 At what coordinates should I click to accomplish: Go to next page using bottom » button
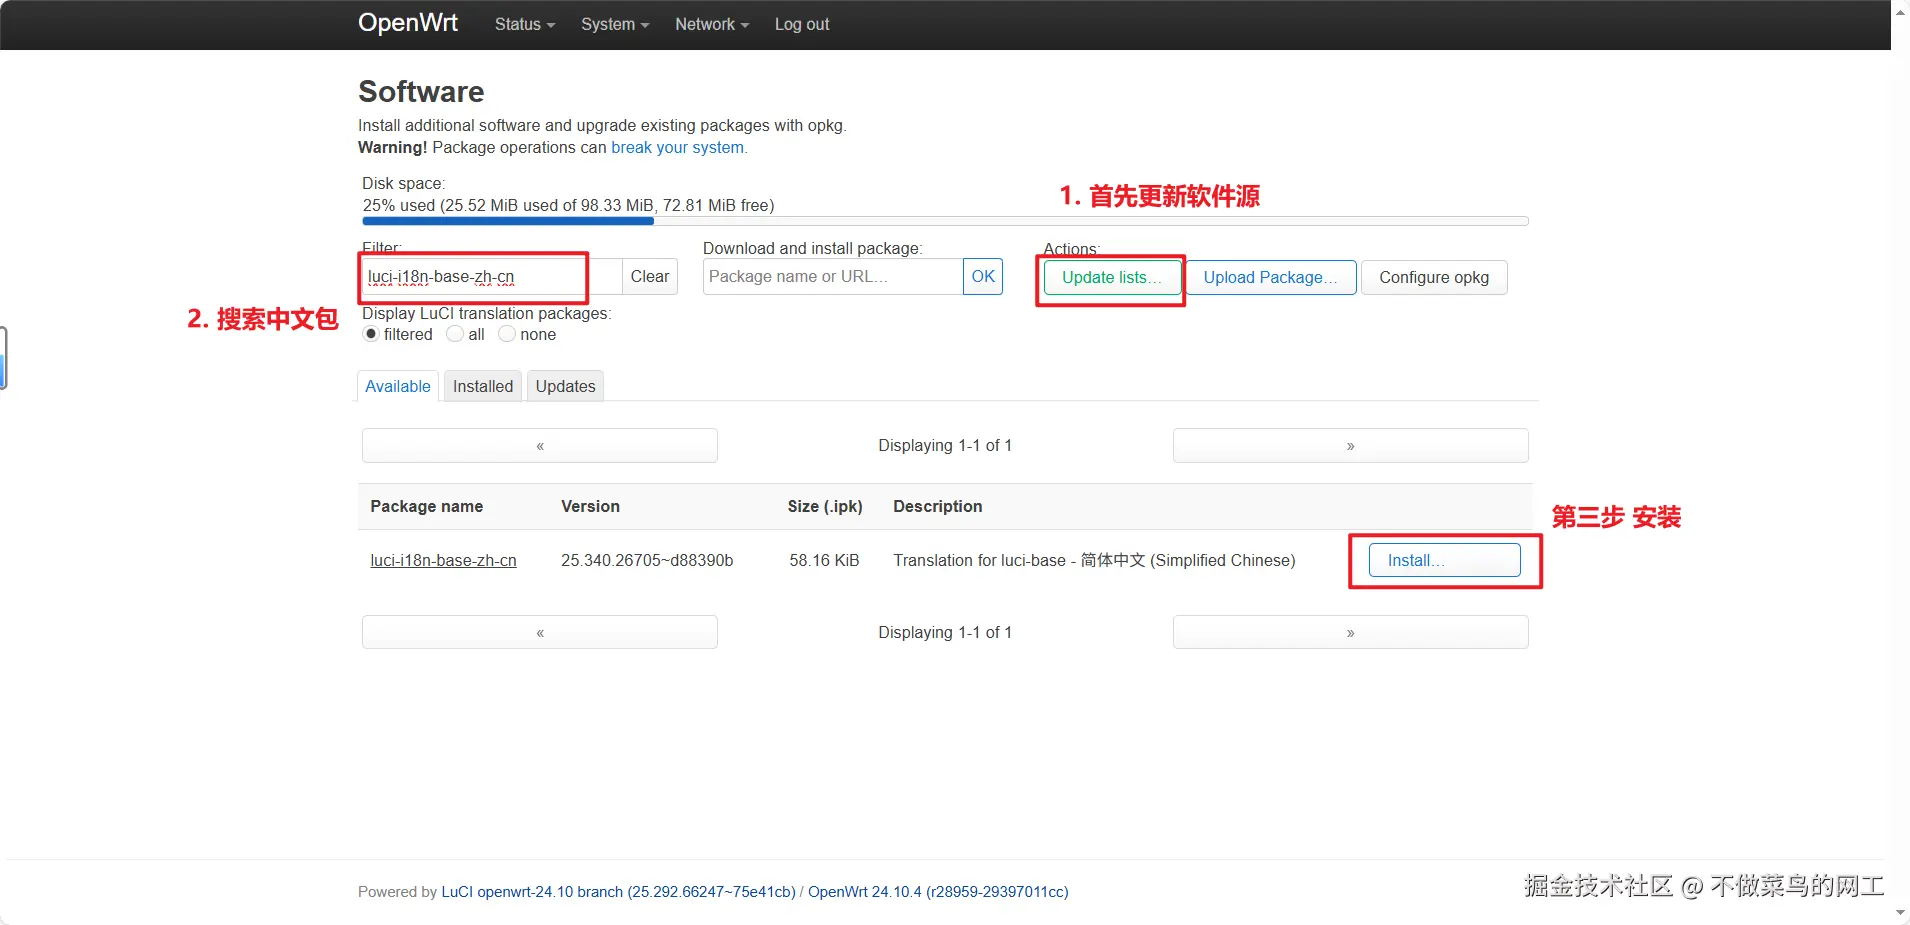[x=1350, y=633]
